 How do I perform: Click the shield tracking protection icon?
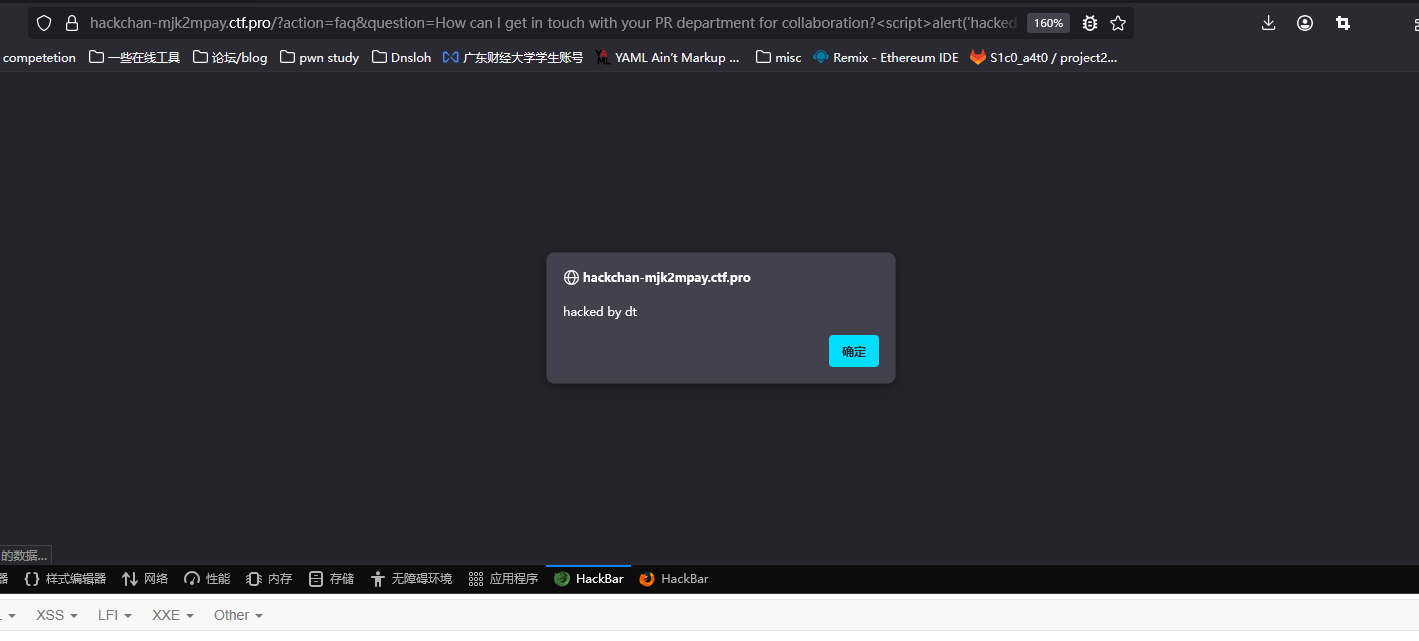pos(44,23)
